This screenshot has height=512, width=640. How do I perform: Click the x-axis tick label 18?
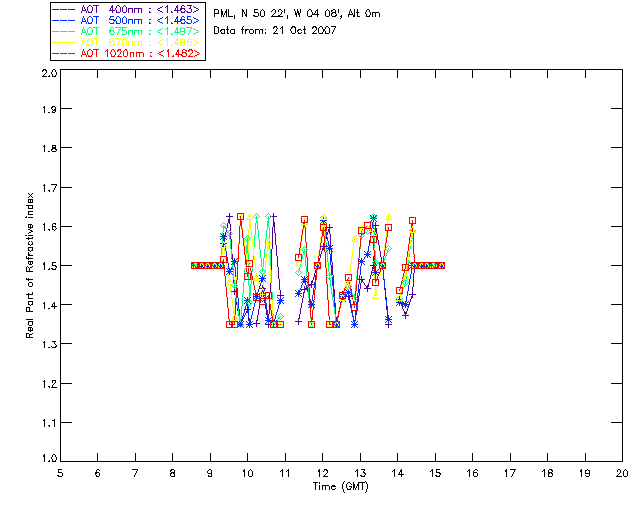click(x=547, y=473)
